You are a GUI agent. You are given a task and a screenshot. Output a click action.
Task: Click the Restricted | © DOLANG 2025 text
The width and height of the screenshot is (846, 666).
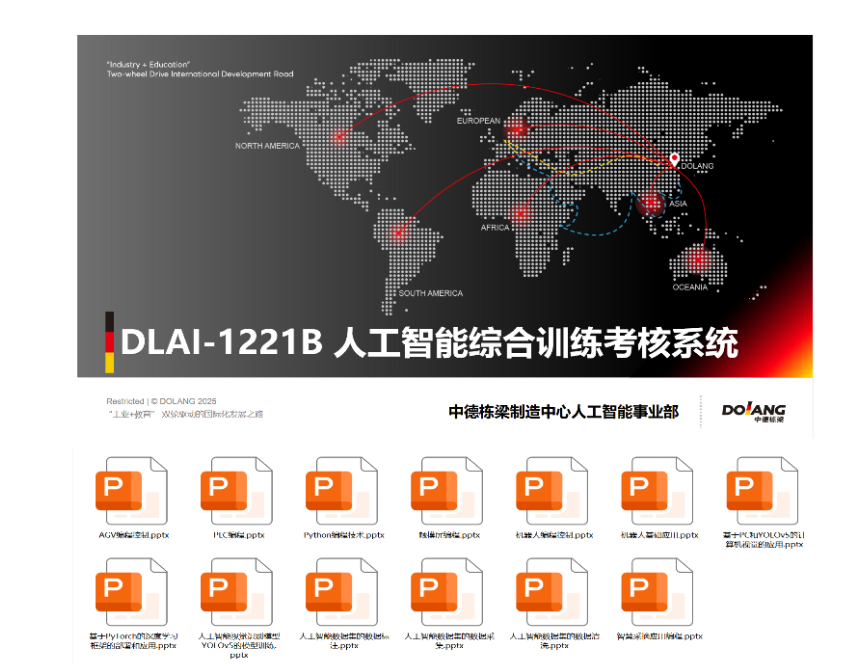pos(161,402)
